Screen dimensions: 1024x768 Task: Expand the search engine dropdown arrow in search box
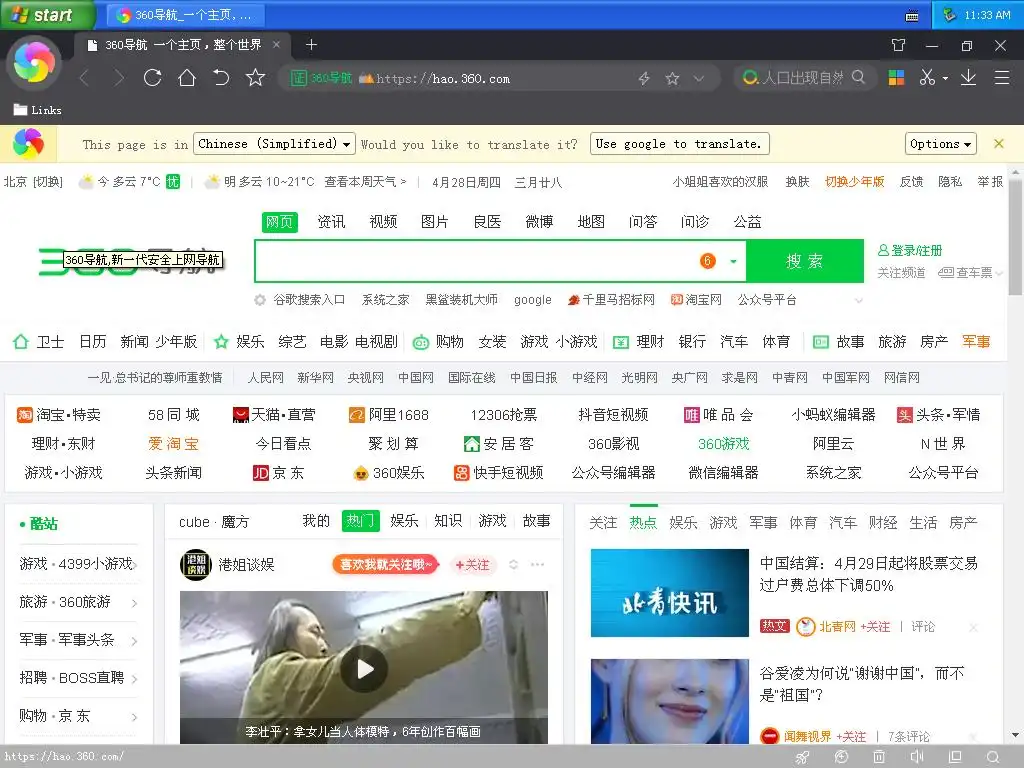733,261
